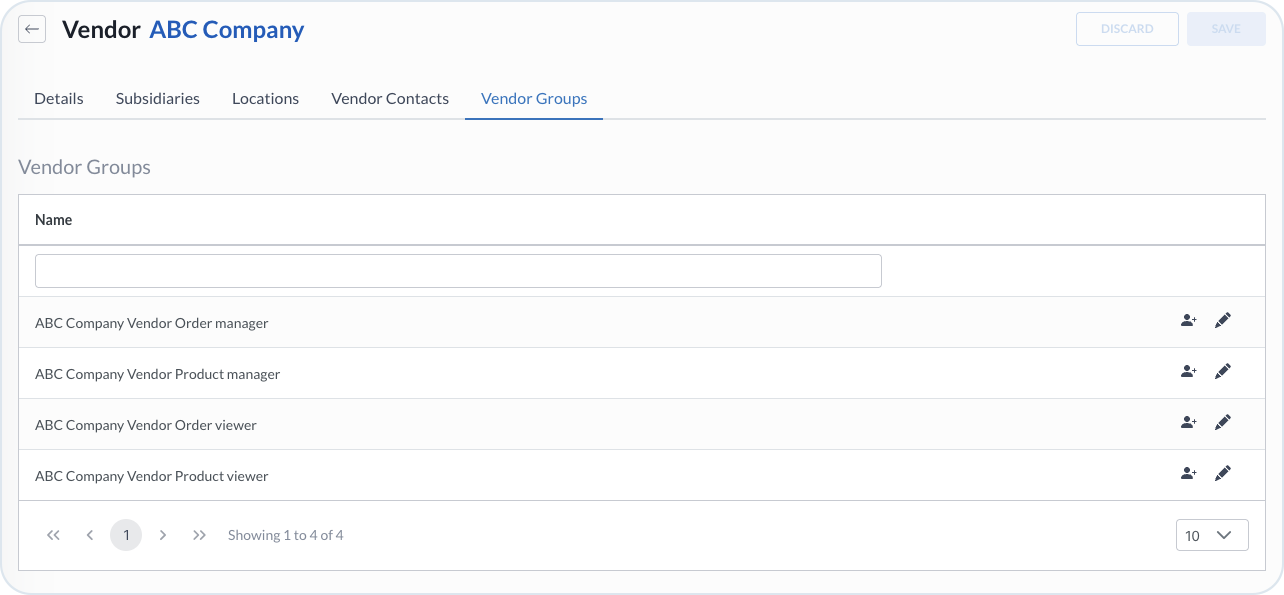
Task: Add user to Vendor Product viewer group
Action: click(x=1188, y=474)
